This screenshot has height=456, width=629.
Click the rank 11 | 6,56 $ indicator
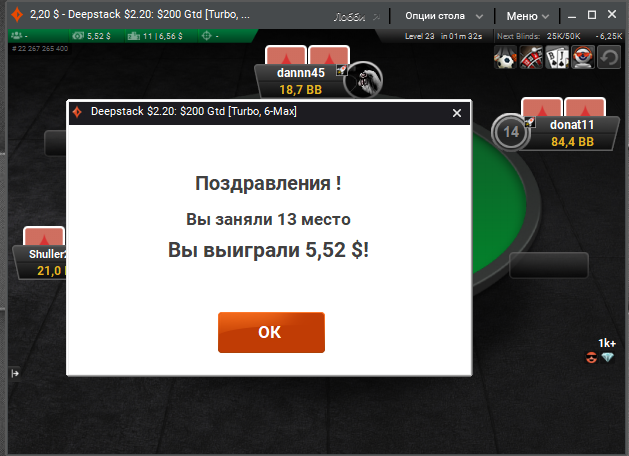[155, 36]
